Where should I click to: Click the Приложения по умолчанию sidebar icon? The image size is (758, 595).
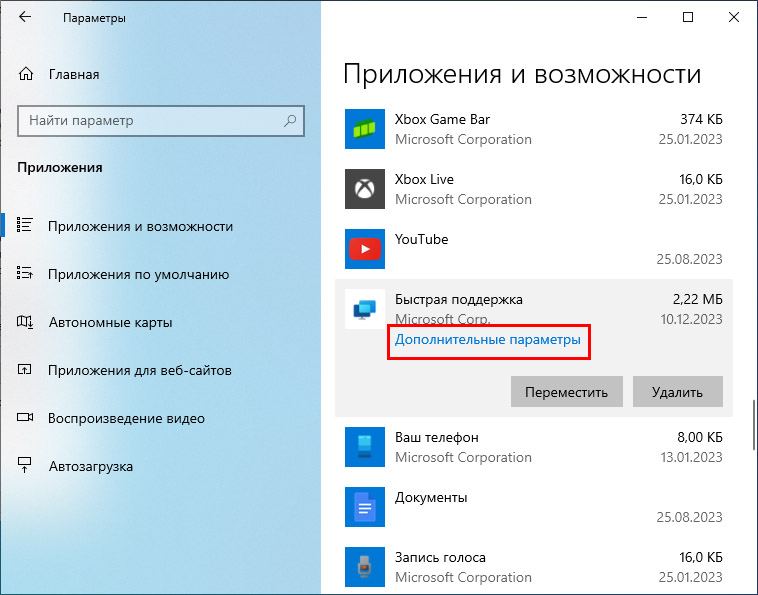pyautogui.click(x=25, y=273)
